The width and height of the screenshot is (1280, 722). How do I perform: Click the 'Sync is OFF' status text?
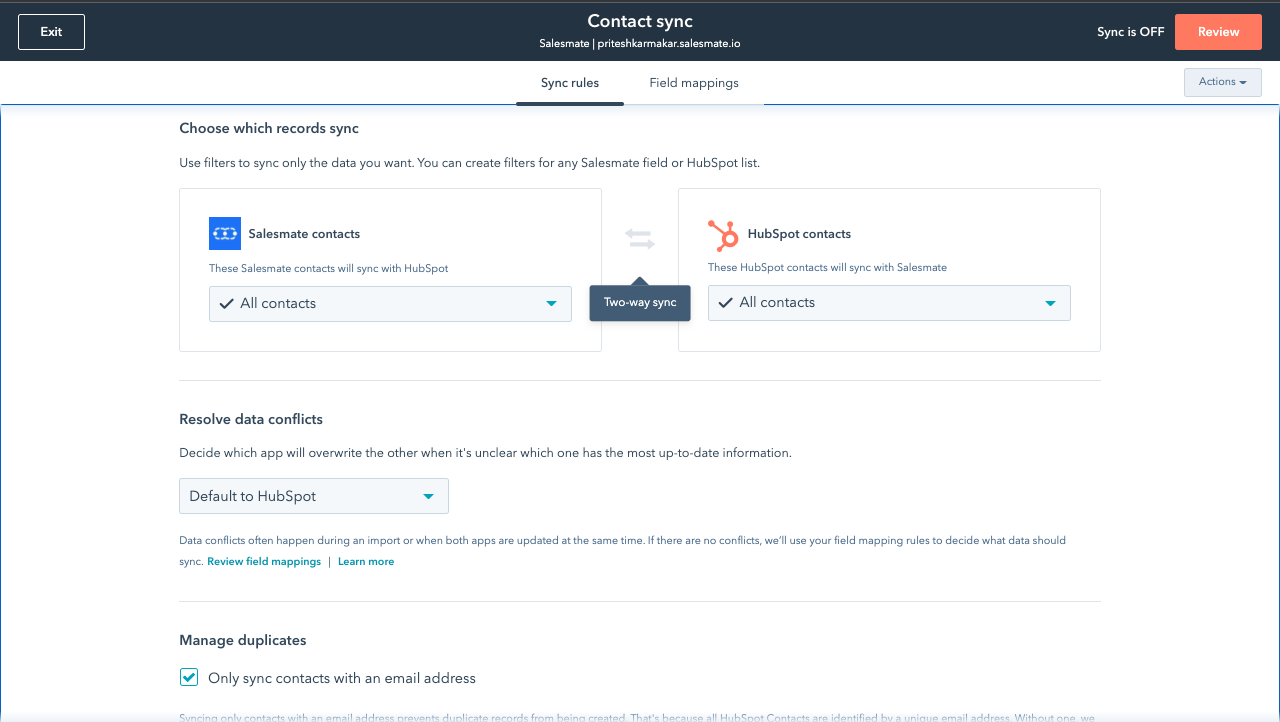[1131, 32]
